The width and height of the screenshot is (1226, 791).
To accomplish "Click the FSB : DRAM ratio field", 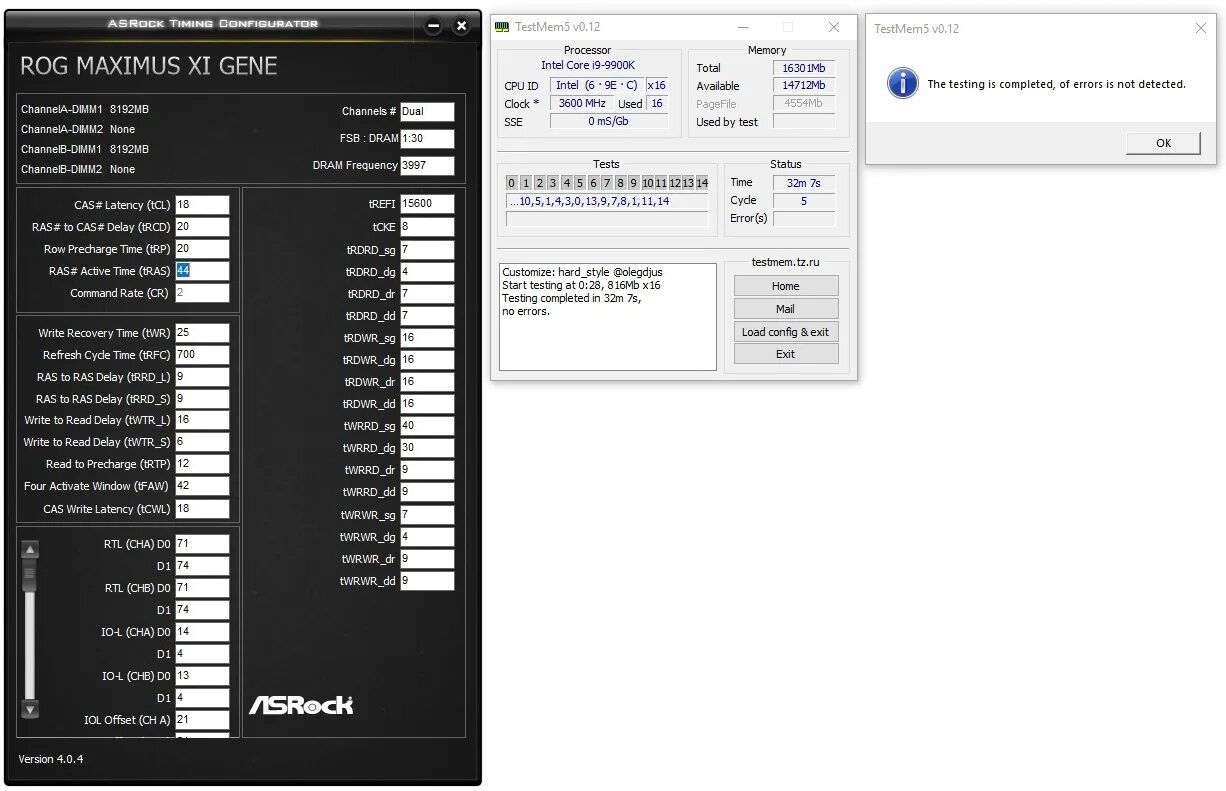I will [x=427, y=139].
